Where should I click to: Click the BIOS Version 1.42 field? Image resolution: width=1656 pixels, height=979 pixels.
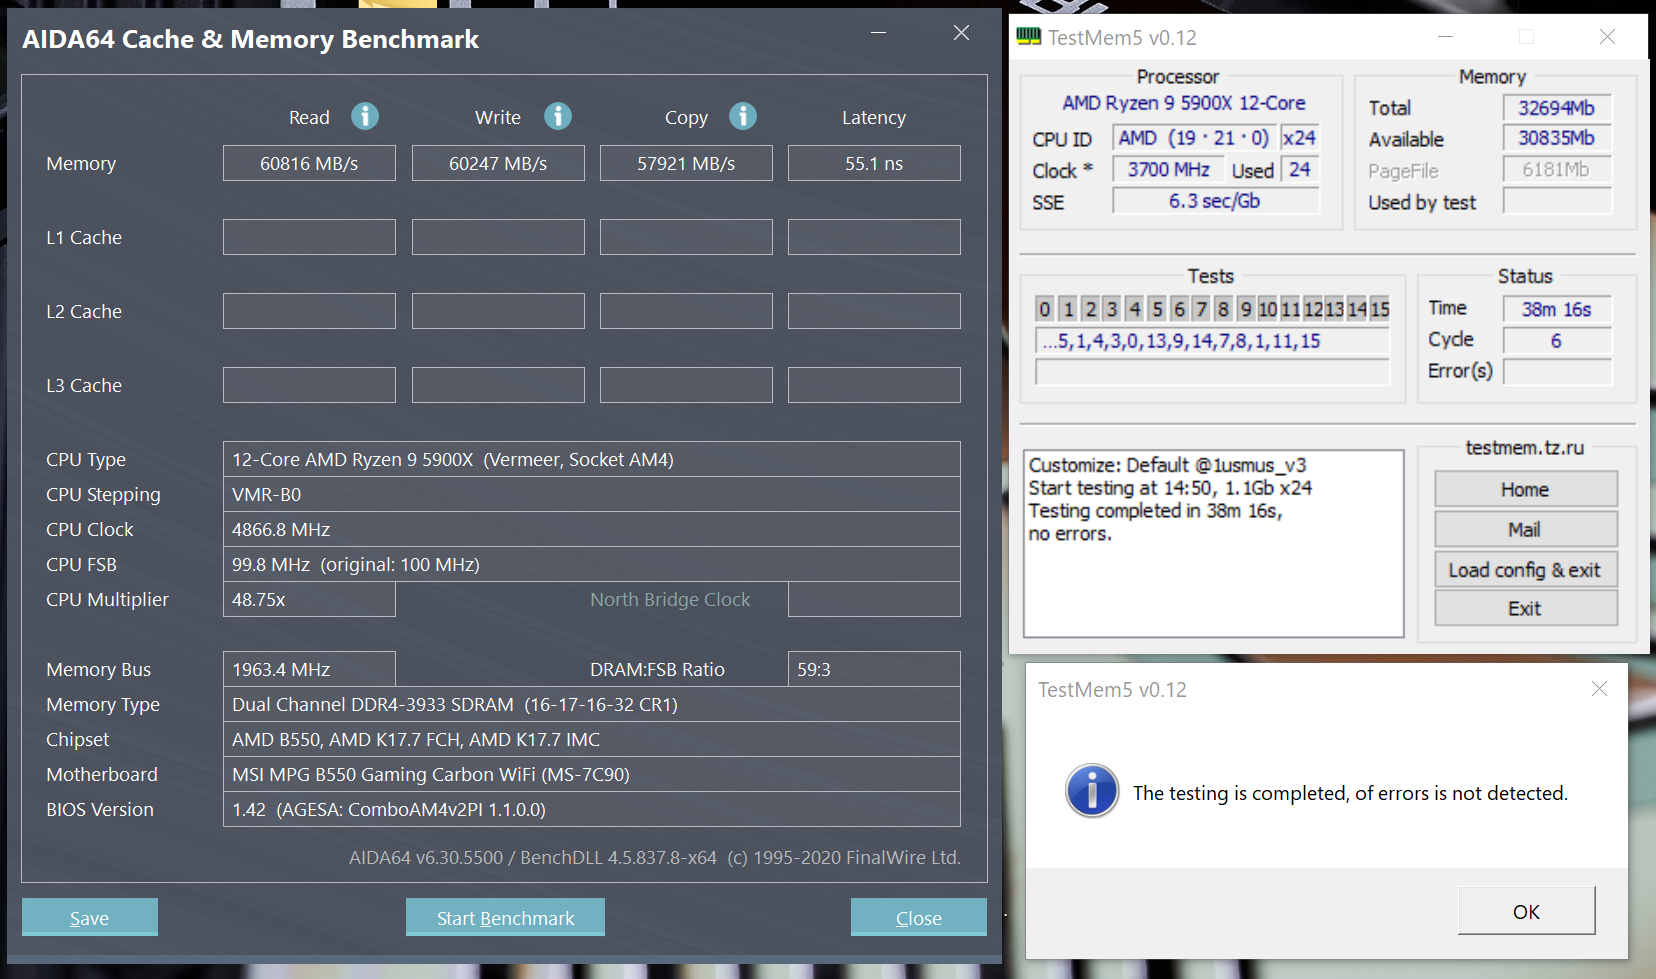[x=592, y=809]
